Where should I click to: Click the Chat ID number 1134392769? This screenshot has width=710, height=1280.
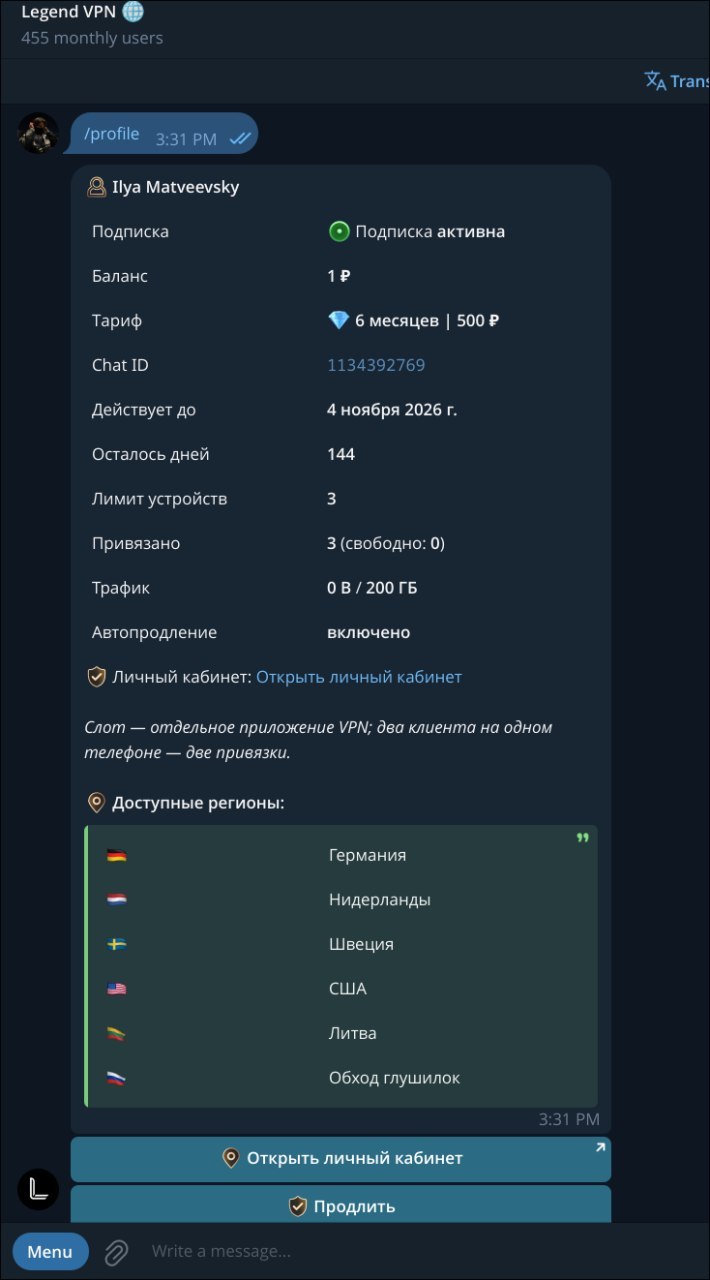(x=376, y=365)
